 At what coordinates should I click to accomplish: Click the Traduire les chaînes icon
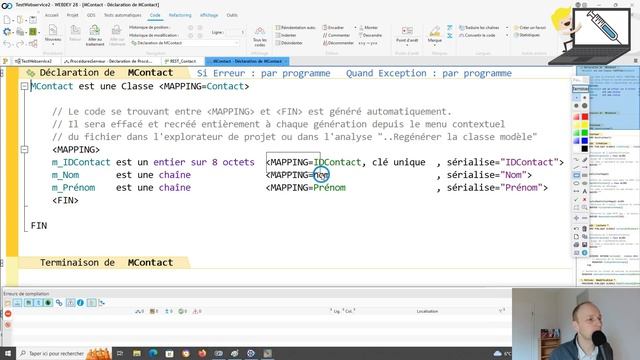click(462, 27)
